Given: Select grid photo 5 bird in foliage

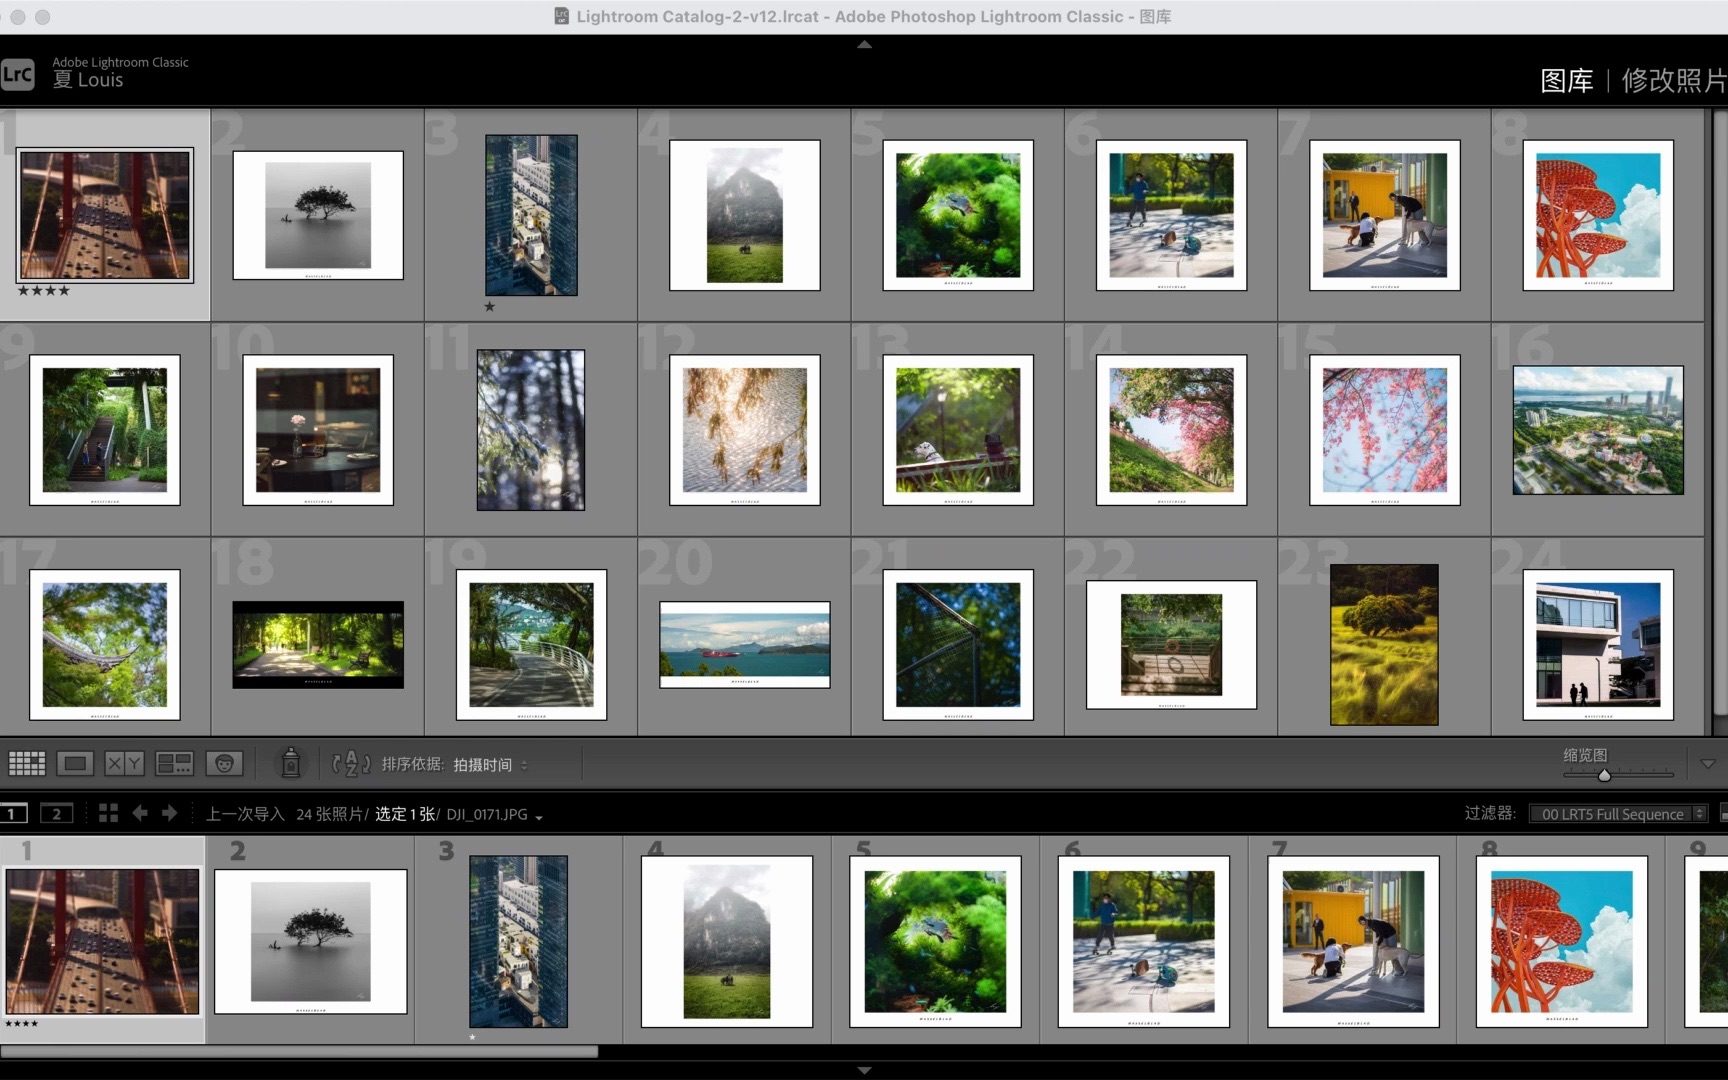Looking at the screenshot, I should [x=958, y=215].
